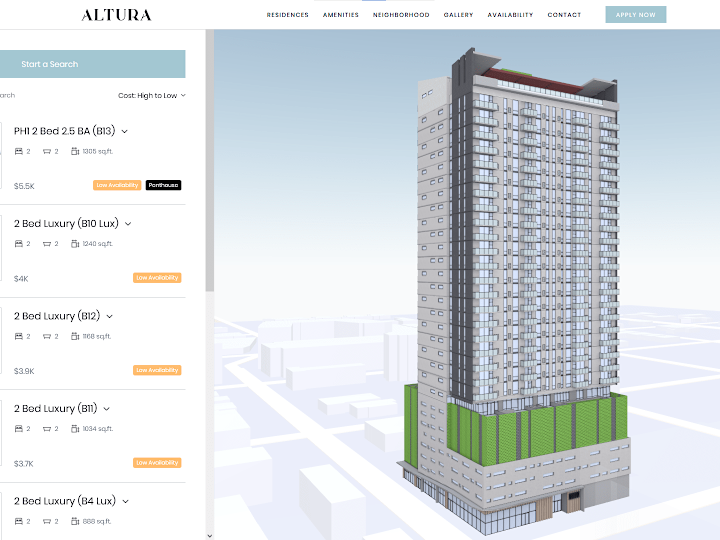Go to the Neighborhood page

click(401, 15)
